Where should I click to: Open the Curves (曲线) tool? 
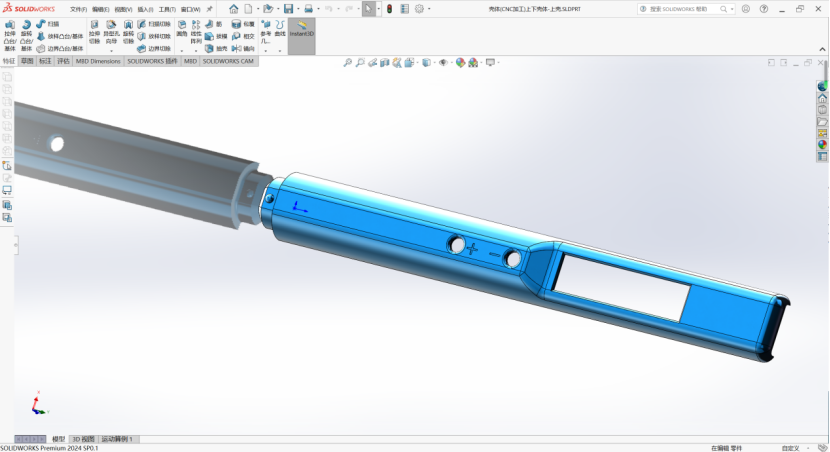(x=280, y=29)
